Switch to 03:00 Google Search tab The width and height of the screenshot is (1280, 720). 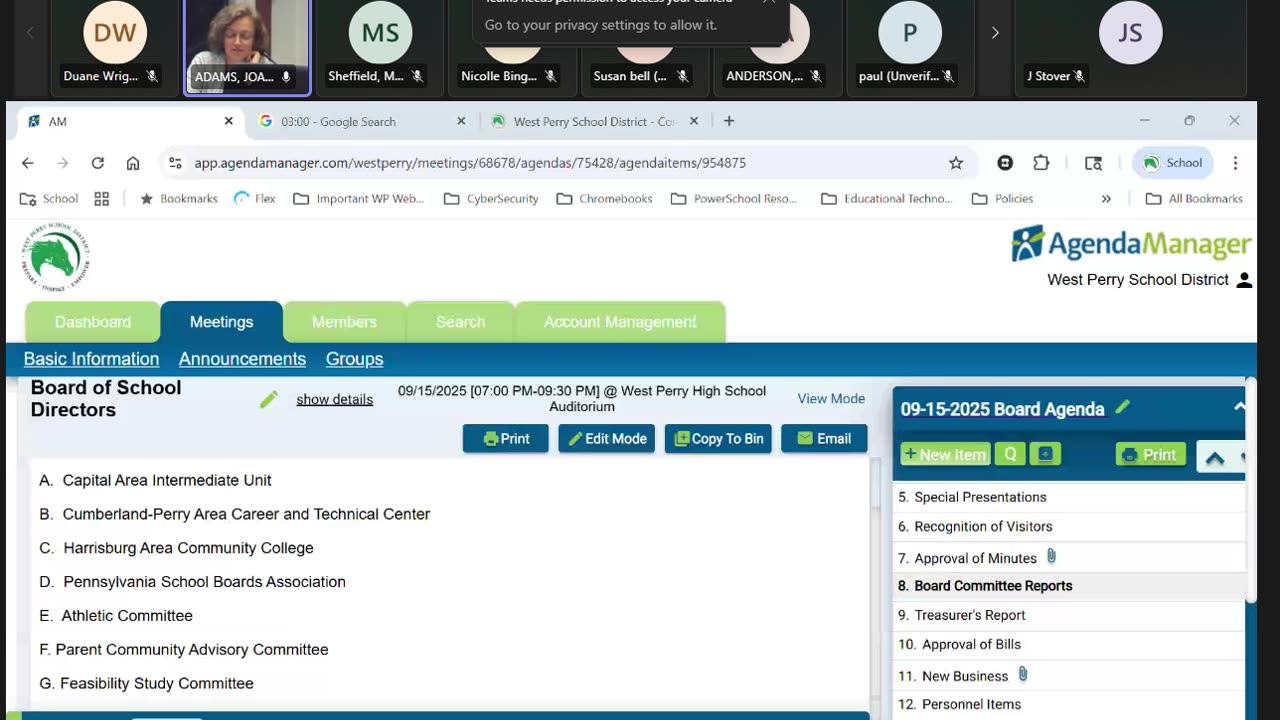[x=360, y=121]
